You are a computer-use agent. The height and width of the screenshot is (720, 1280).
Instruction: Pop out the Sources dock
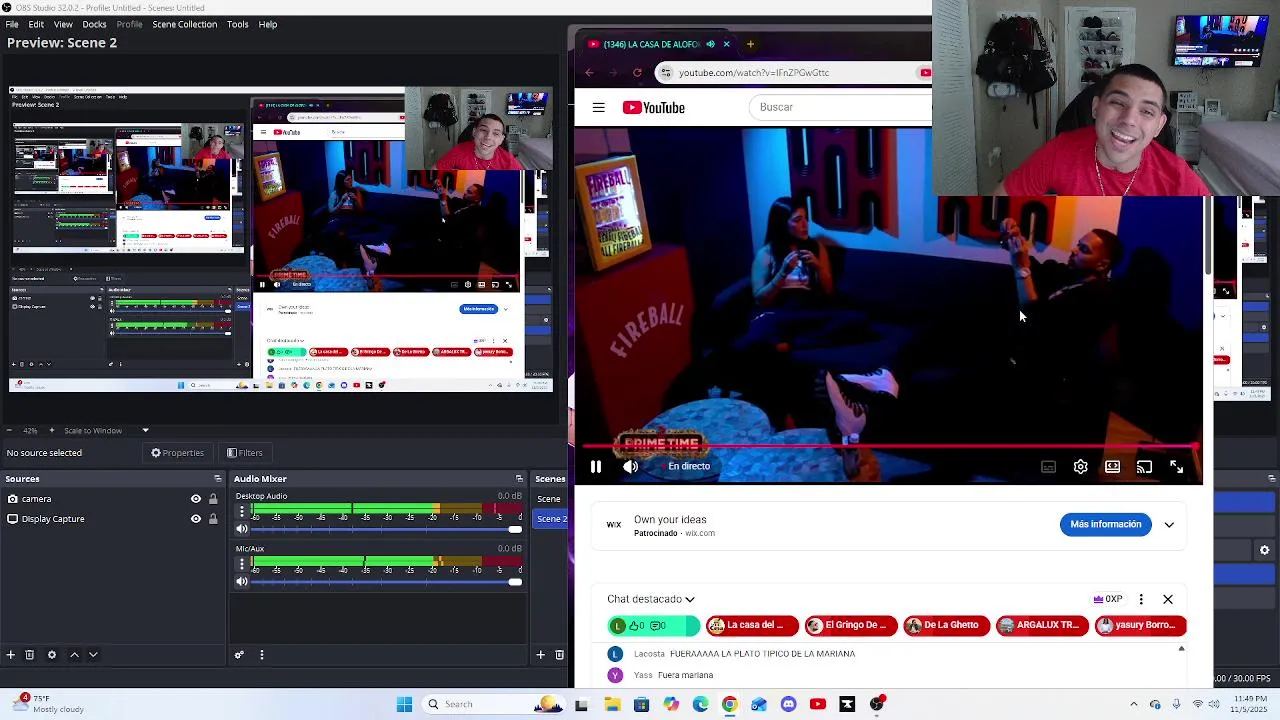coord(217,479)
